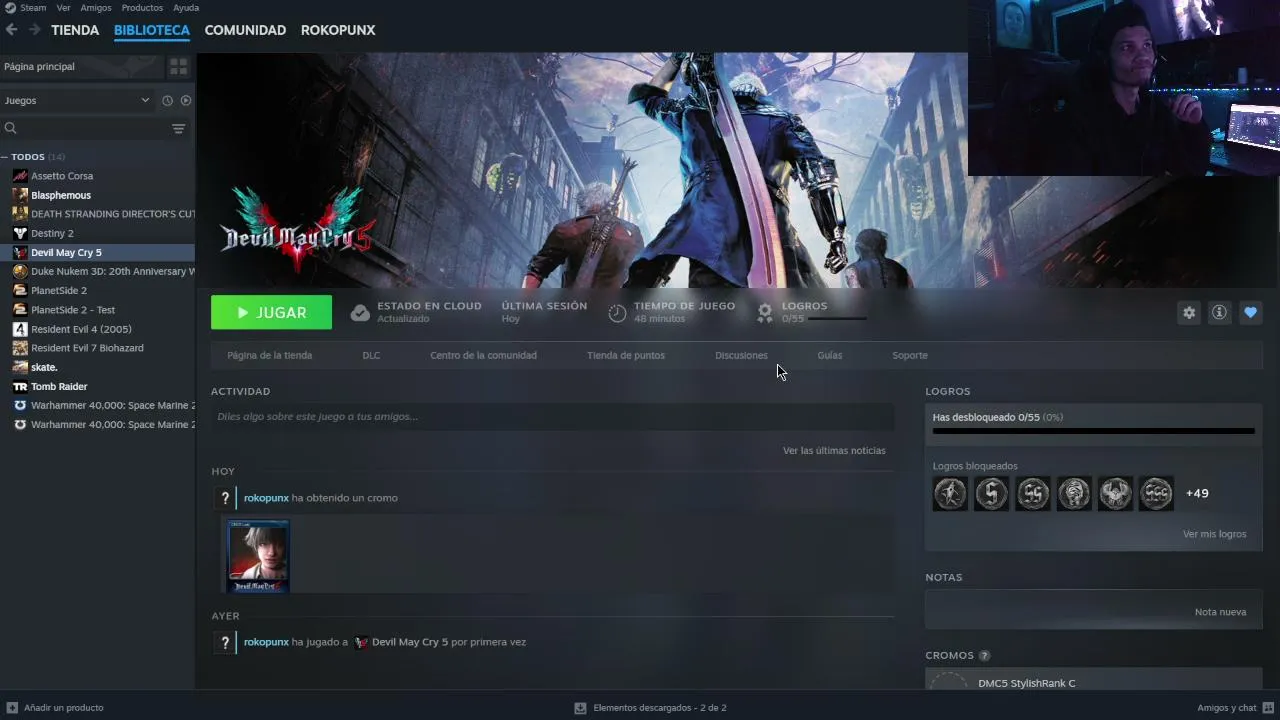
Task: Open the Ayuda menu
Action: [186, 8]
